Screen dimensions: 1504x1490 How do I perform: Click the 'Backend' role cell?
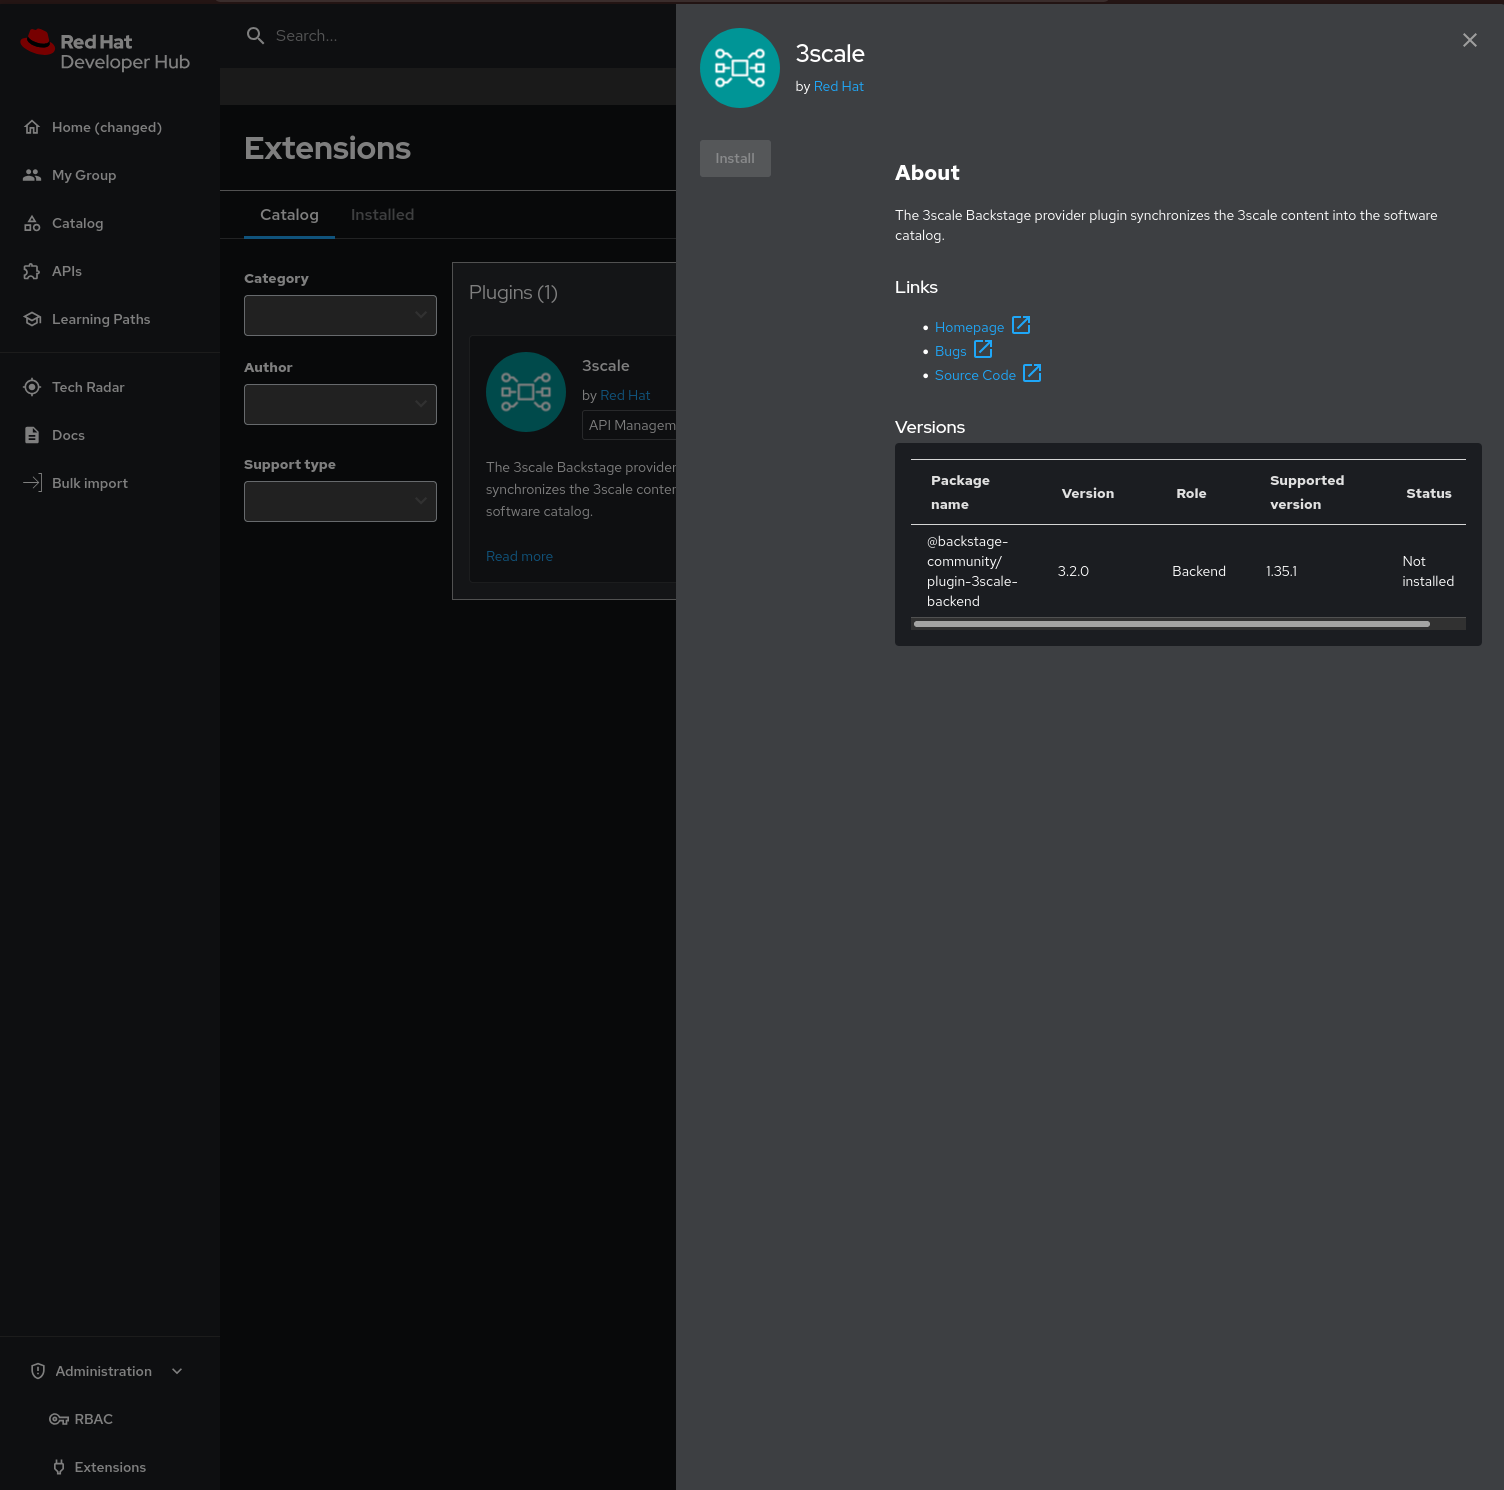pos(1199,571)
